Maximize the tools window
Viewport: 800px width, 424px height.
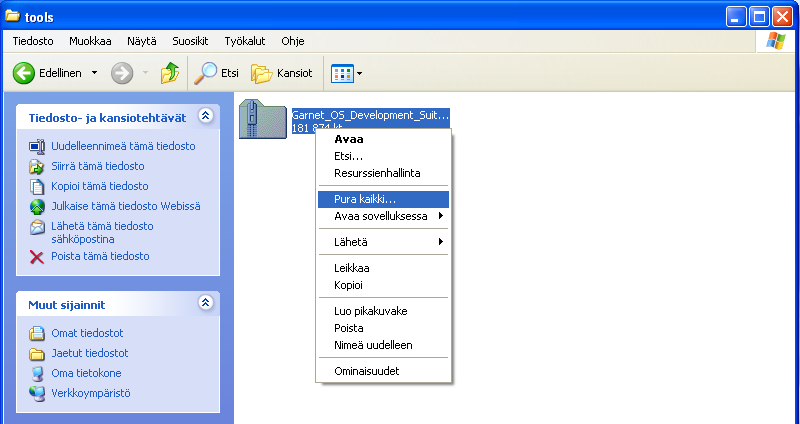pyautogui.click(x=759, y=17)
